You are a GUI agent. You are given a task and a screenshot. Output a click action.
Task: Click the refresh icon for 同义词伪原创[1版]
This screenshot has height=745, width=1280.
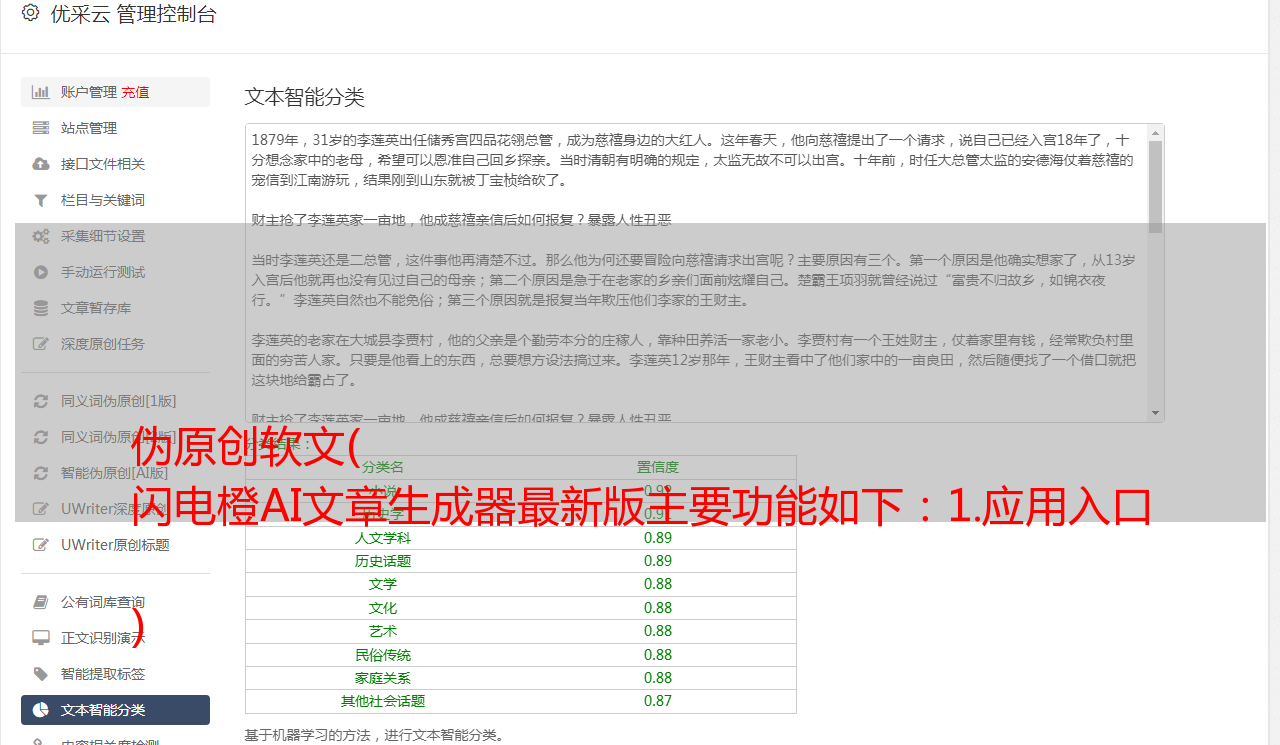tap(41, 401)
